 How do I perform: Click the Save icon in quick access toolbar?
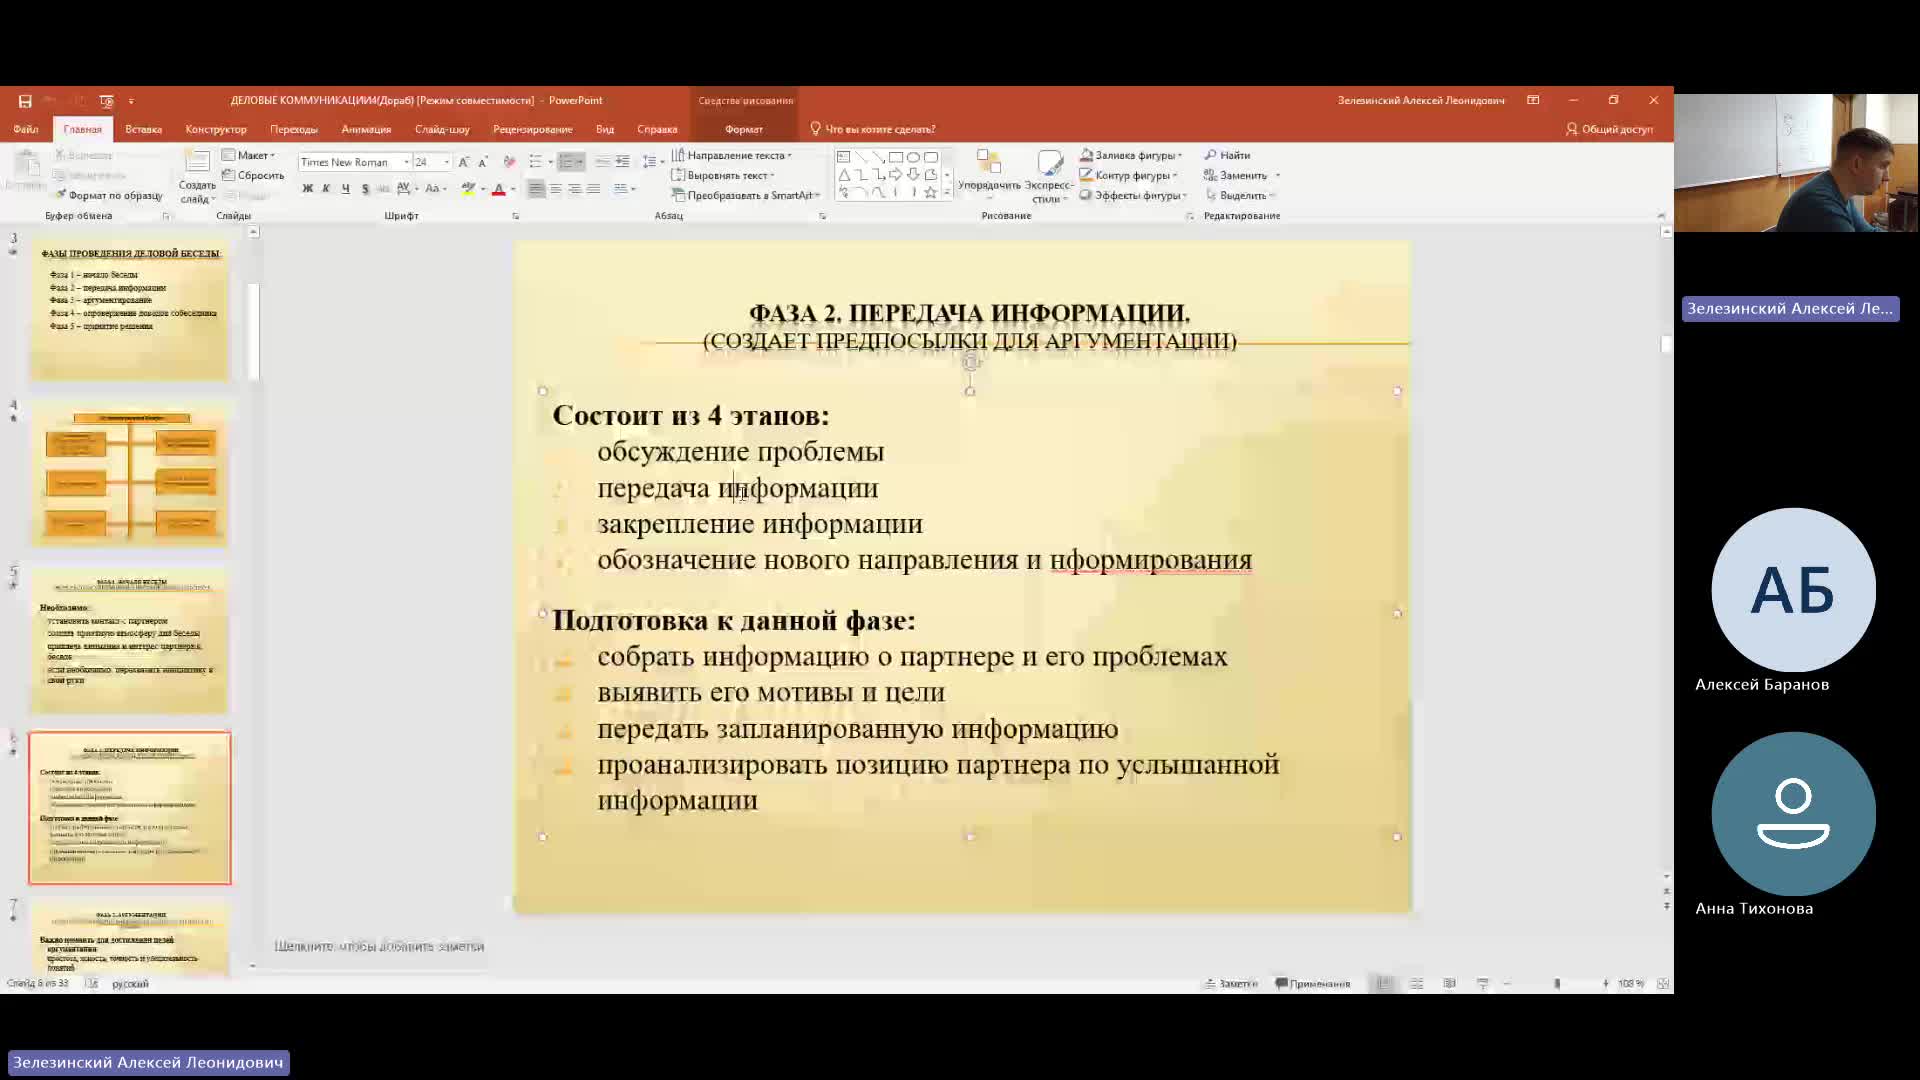[25, 101]
